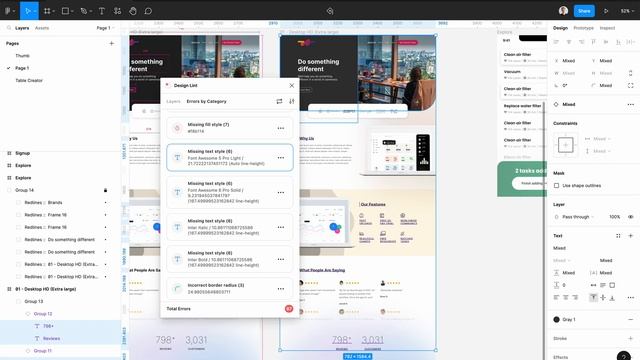Toggle layer visibility eye icon
The height and width of the screenshot is (360, 640).
point(630,217)
